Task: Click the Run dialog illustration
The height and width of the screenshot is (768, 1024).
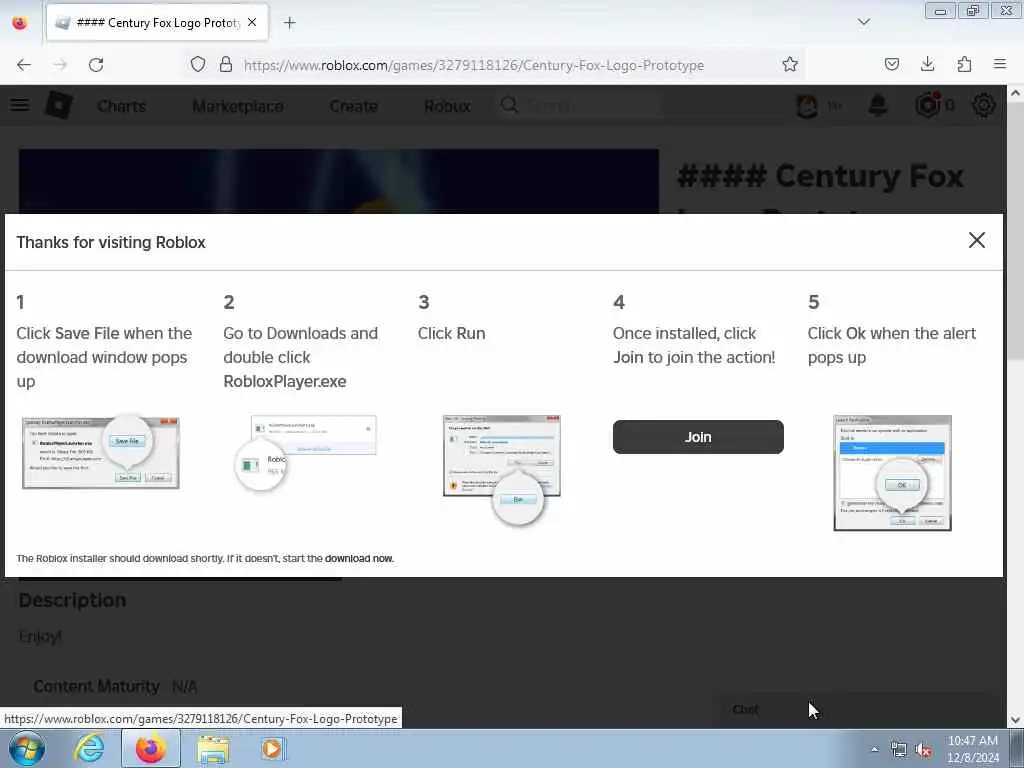Action: (x=502, y=469)
